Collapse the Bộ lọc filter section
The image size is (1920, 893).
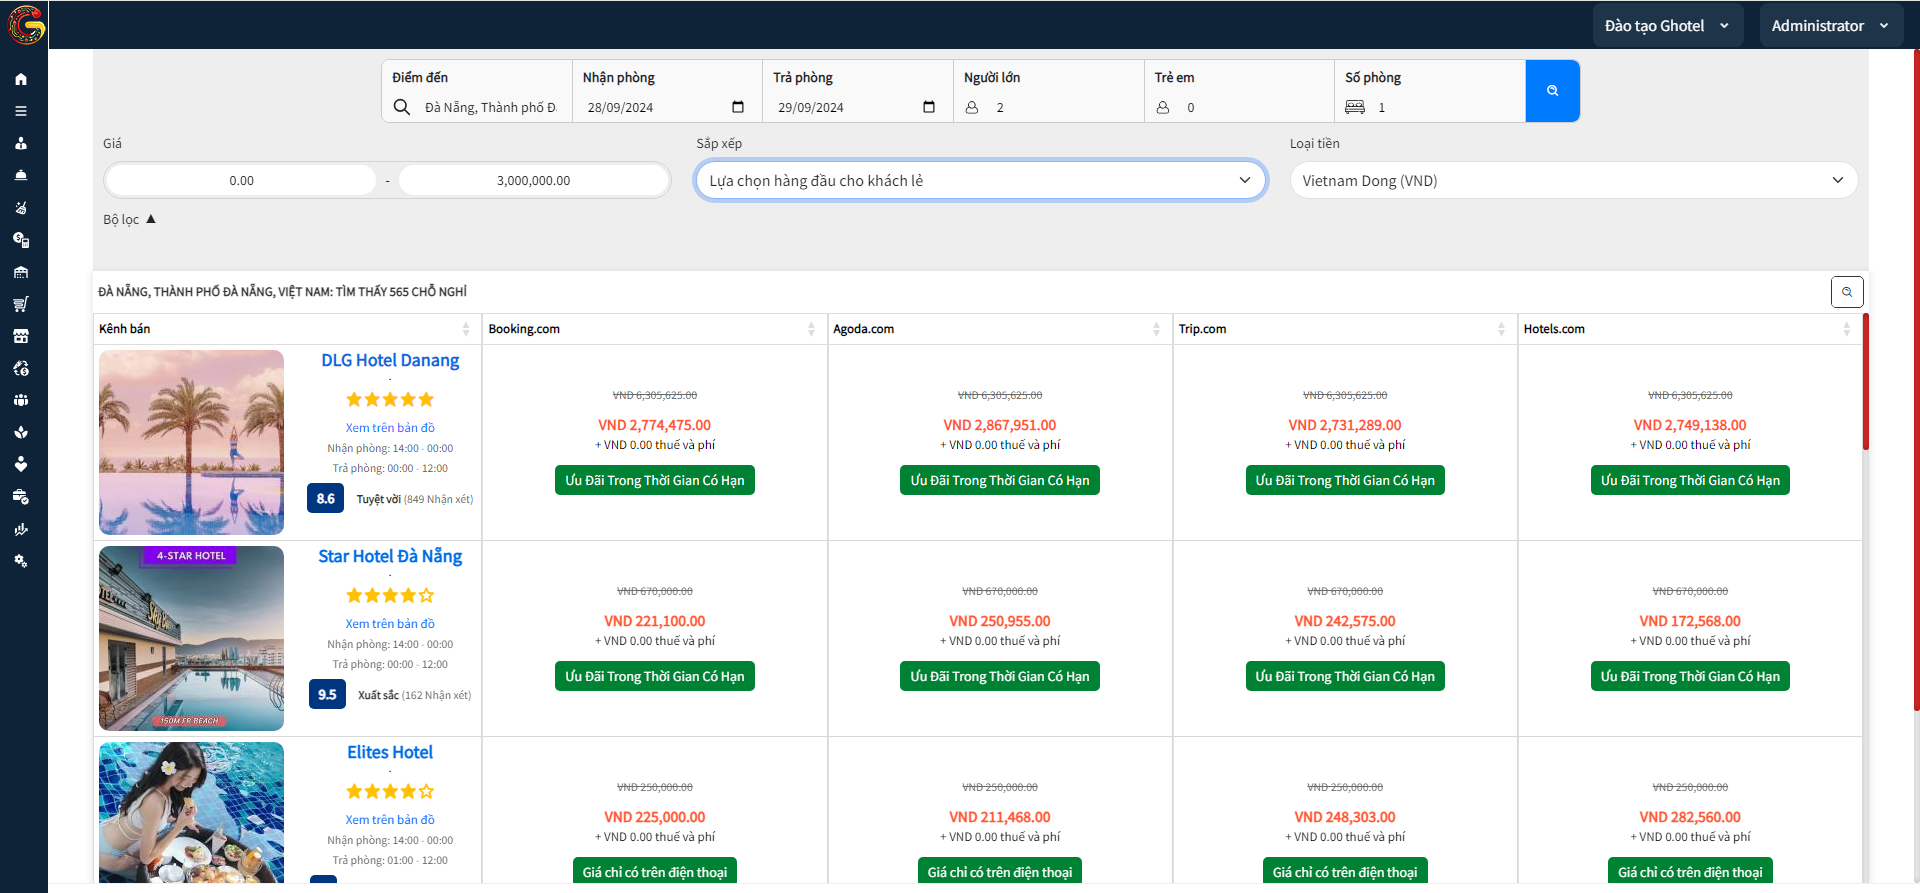130,219
